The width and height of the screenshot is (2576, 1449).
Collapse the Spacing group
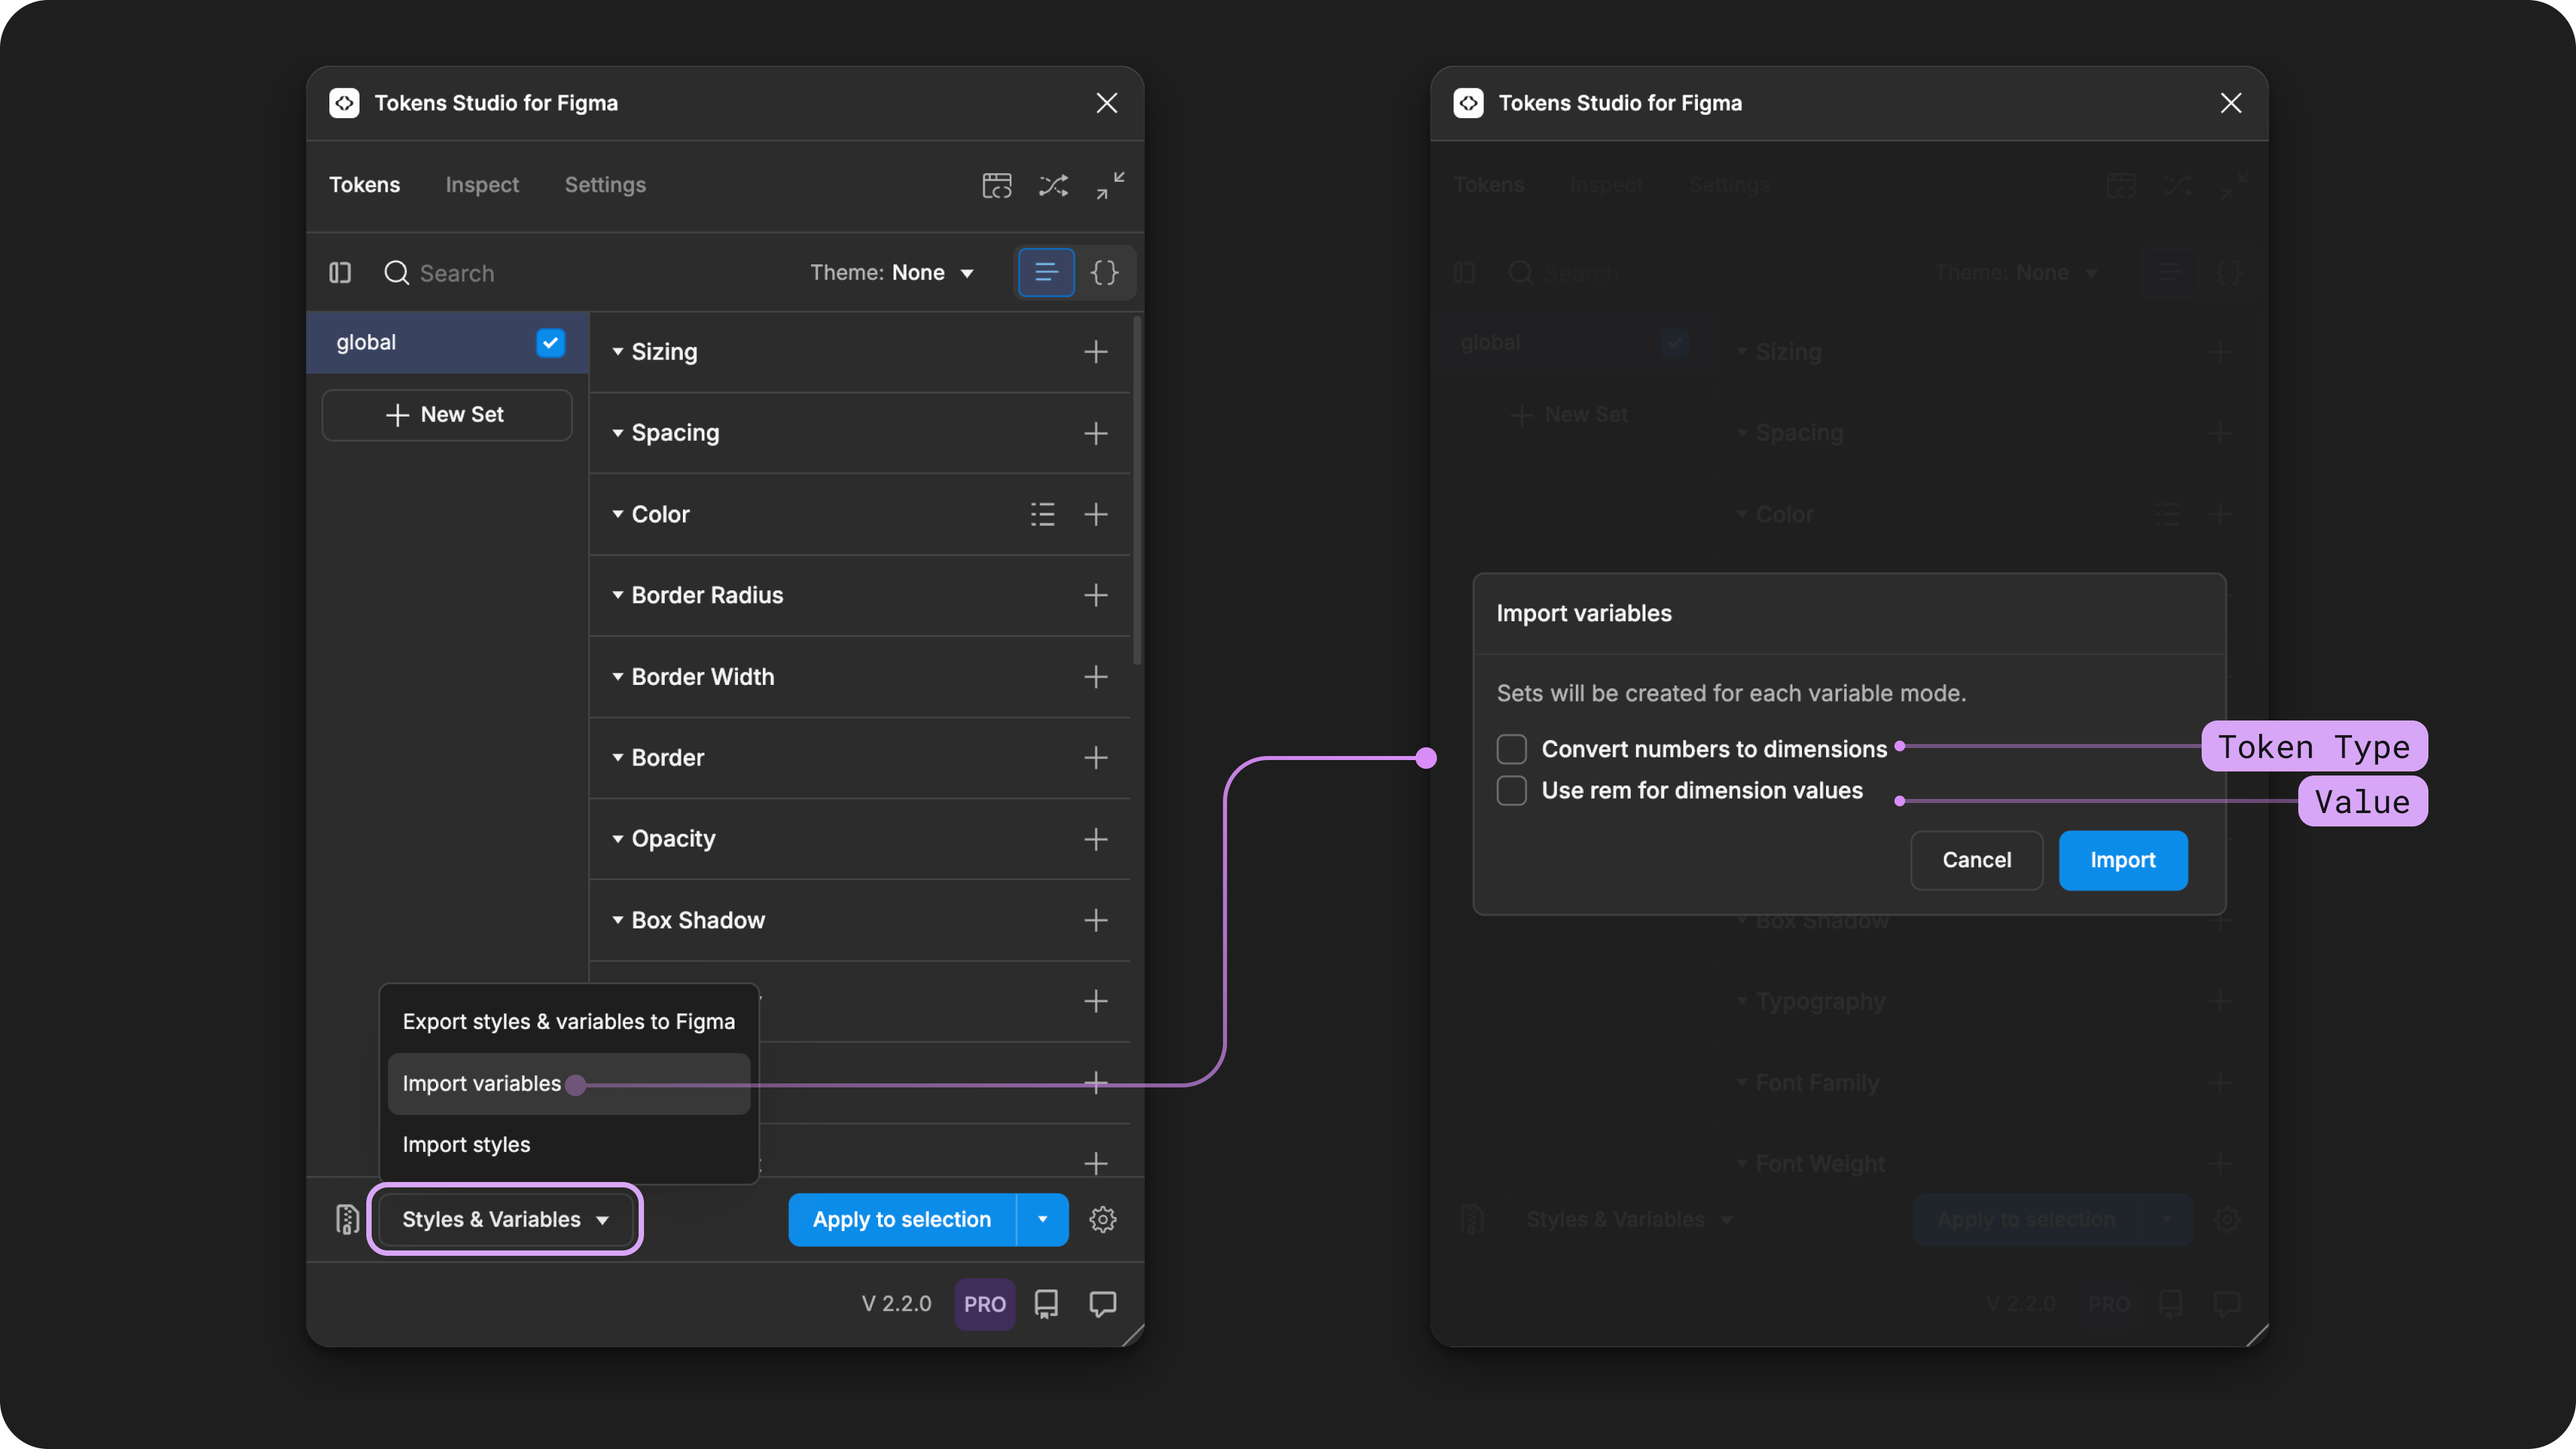click(618, 433)
